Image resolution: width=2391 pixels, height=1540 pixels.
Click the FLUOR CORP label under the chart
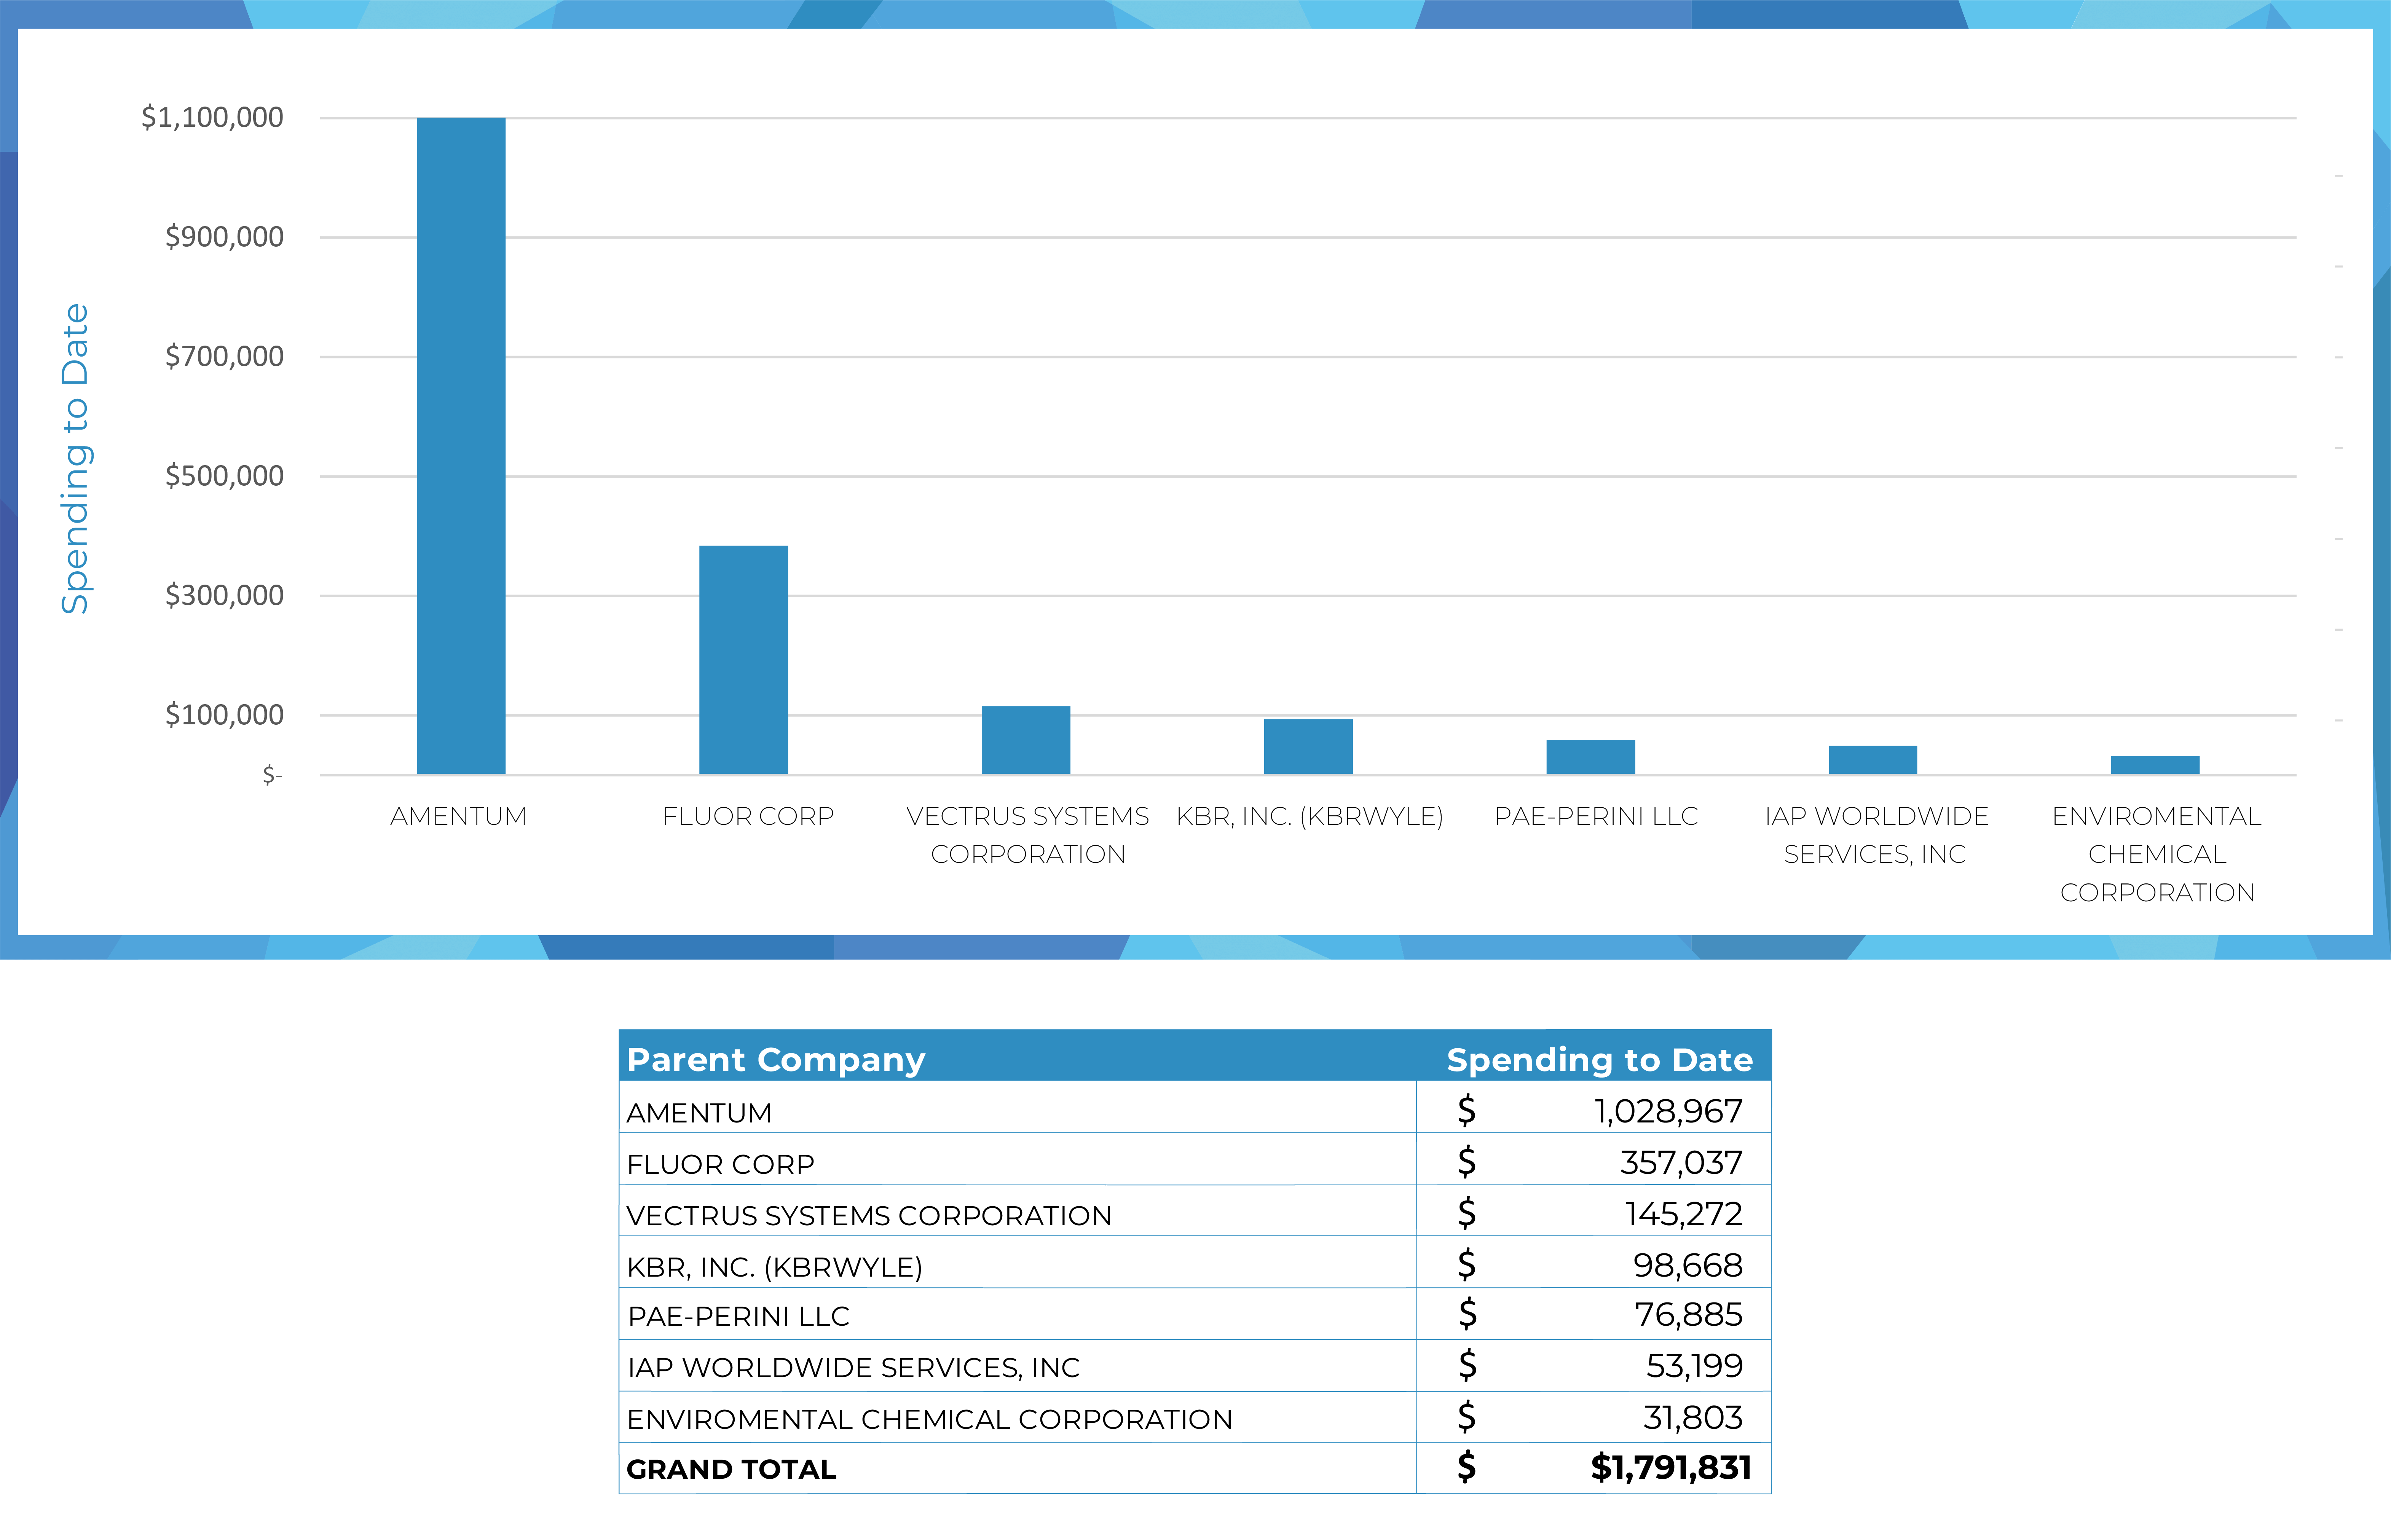pyautogui.click(x=748, y=816)
